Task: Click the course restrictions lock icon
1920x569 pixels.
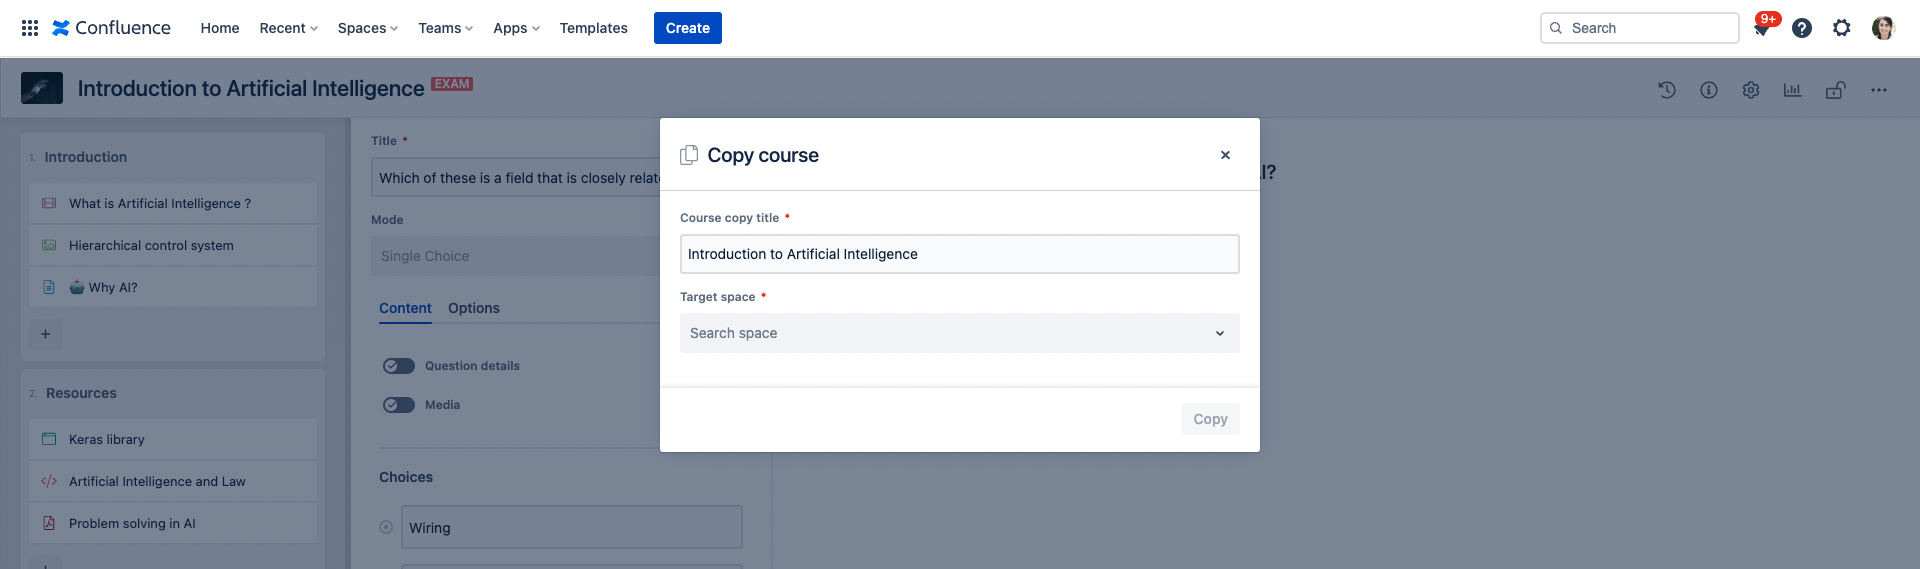Action: [x=1835, y=90]
